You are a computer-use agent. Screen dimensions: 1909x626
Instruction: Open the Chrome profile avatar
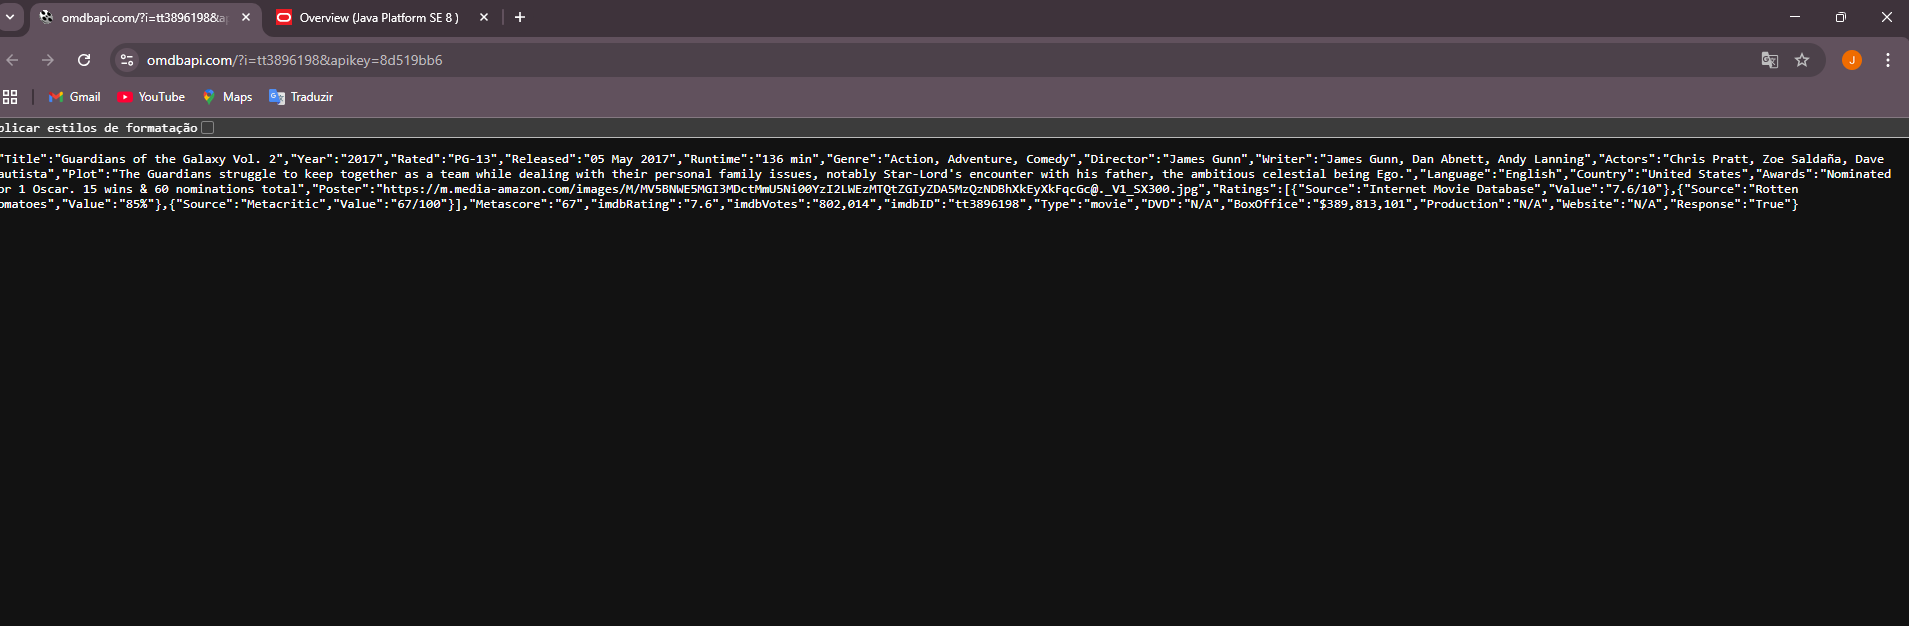point(1852,60)
